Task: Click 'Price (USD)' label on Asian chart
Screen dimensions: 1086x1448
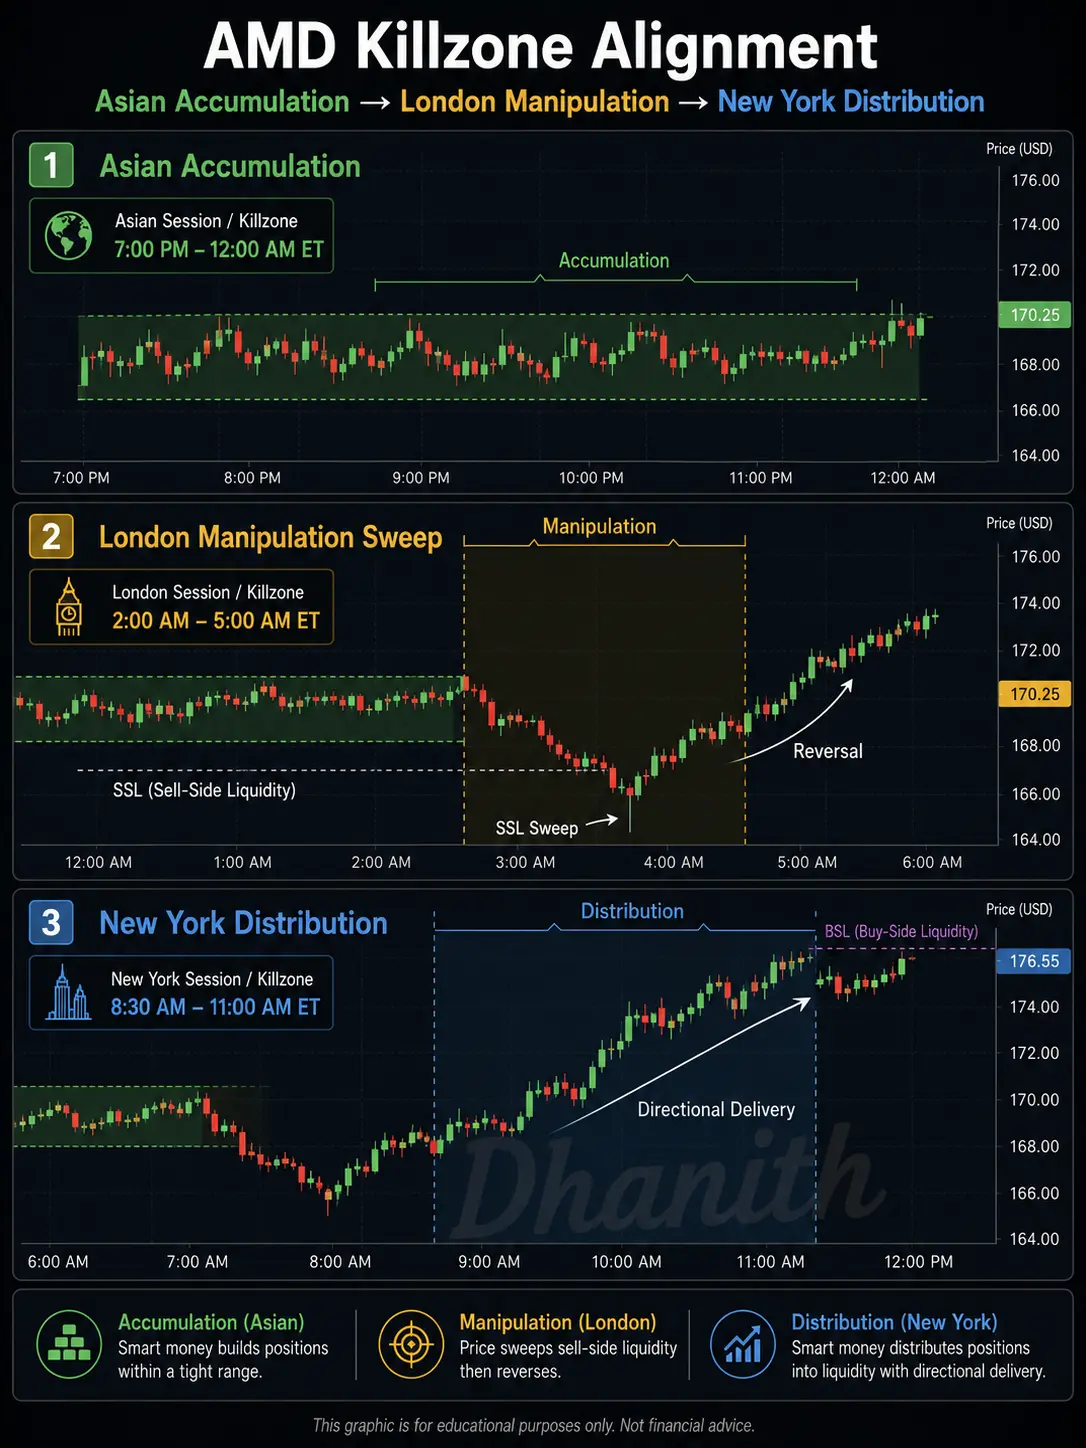Action: 1019,148
